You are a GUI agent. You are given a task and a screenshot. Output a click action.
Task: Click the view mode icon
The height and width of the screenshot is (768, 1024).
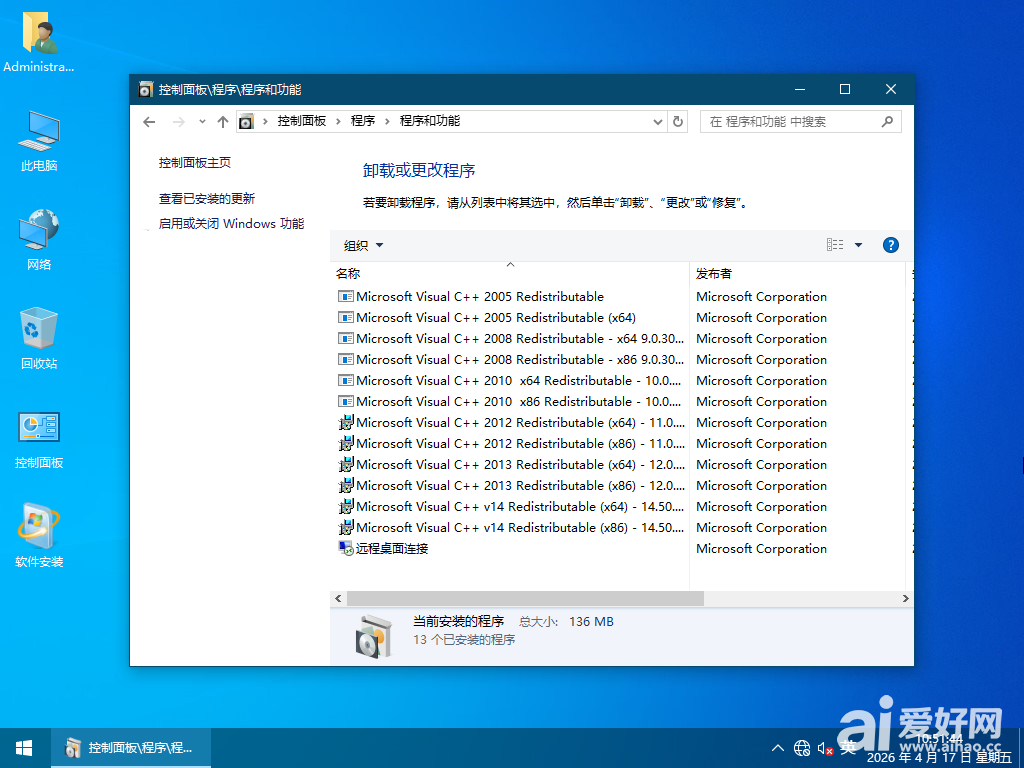click(x=835, y=245)
